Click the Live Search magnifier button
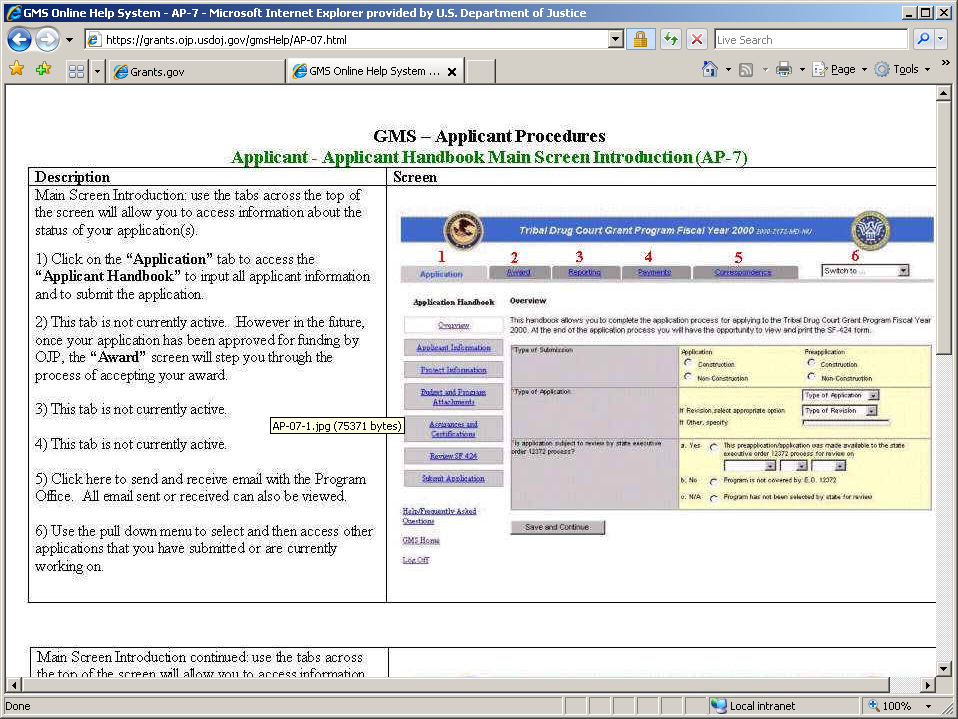This screenshot has height=719, width=958. (921, 40)
